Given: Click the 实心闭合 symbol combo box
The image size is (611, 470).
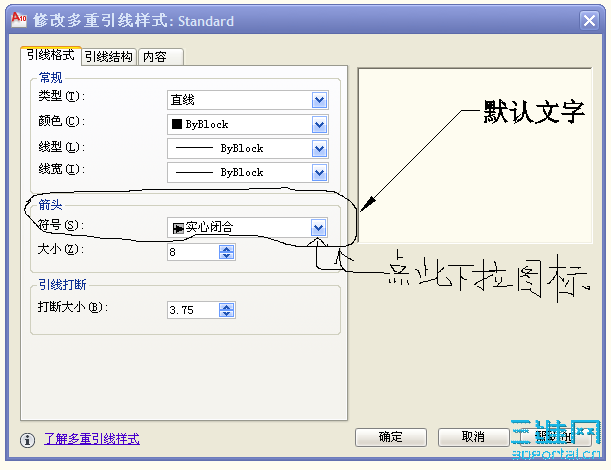Looking at the screenshot, I should click(x=247, y=228).
